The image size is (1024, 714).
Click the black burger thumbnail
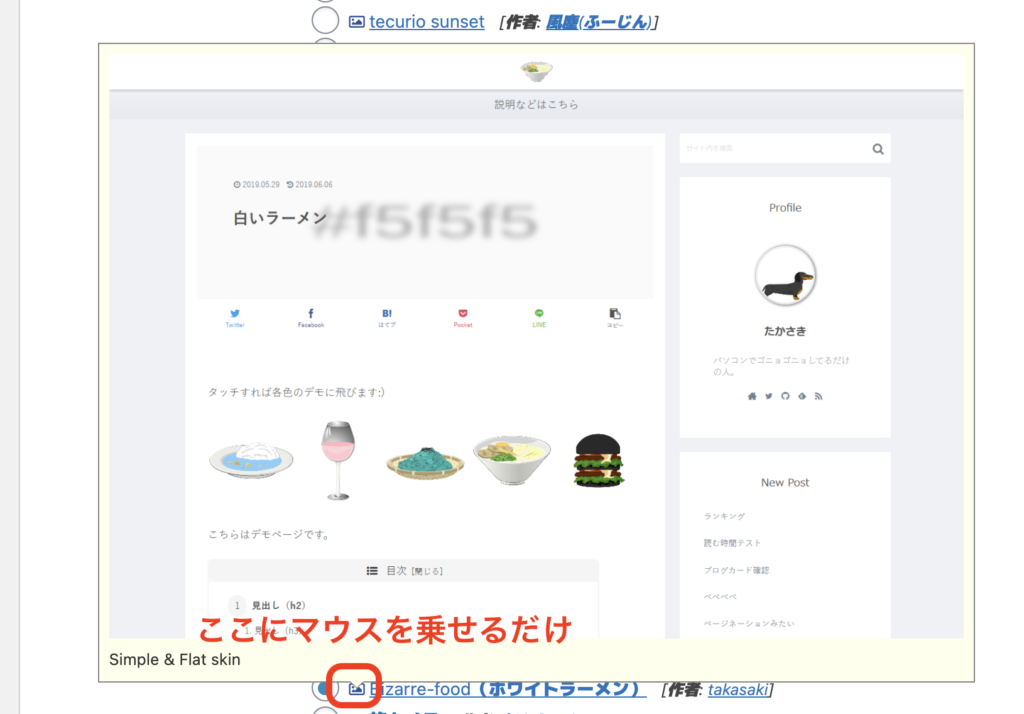coord(599,461)
